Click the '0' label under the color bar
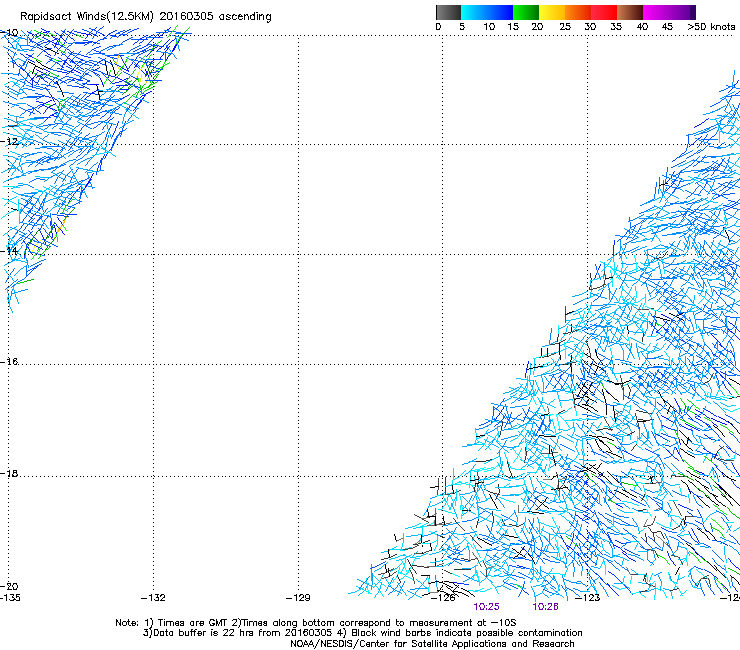Viewport: 740px width, 650px height. [x=438, y=27]
